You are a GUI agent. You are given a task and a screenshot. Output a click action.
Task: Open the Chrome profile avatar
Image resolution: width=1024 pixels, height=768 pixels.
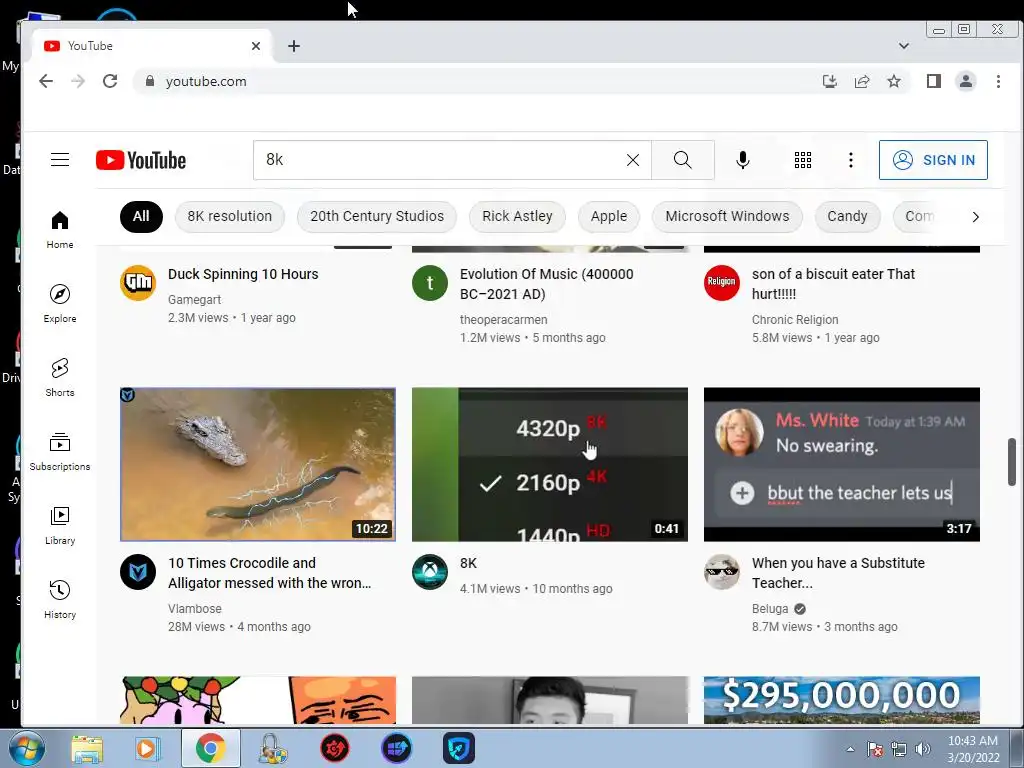tap(965, 81)
